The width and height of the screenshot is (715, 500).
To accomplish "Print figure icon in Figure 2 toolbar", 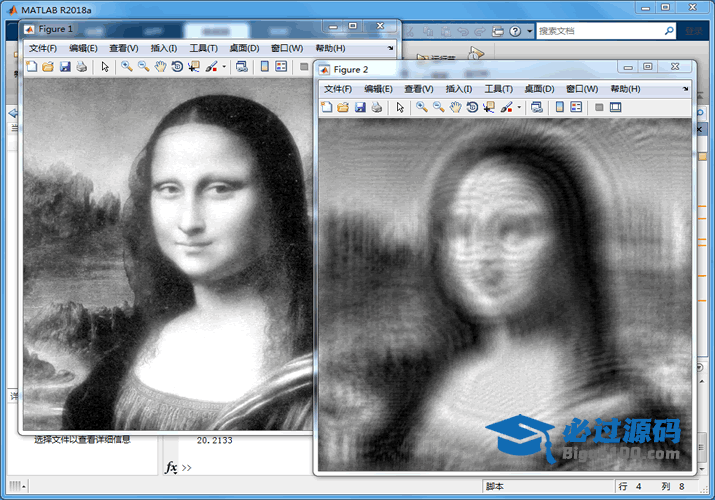I will coord(377,107).
